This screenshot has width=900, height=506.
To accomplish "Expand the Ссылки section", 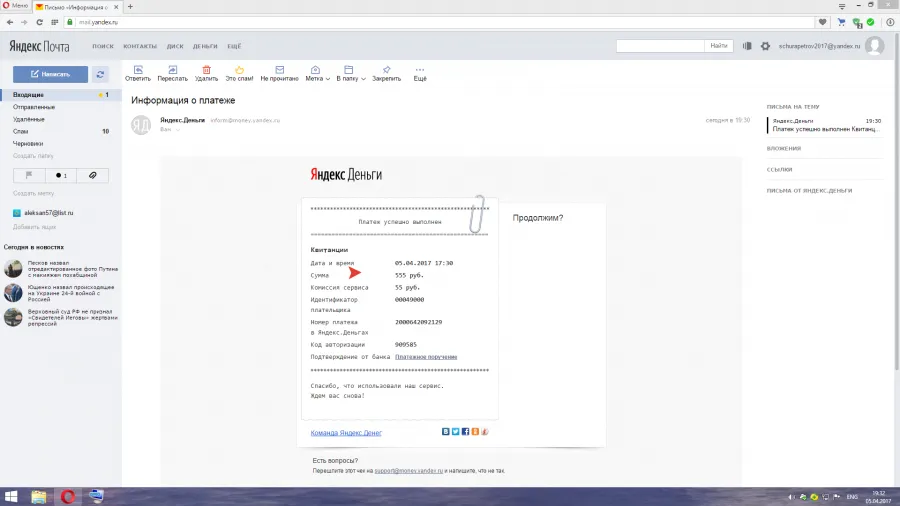I will pos(779,170).
